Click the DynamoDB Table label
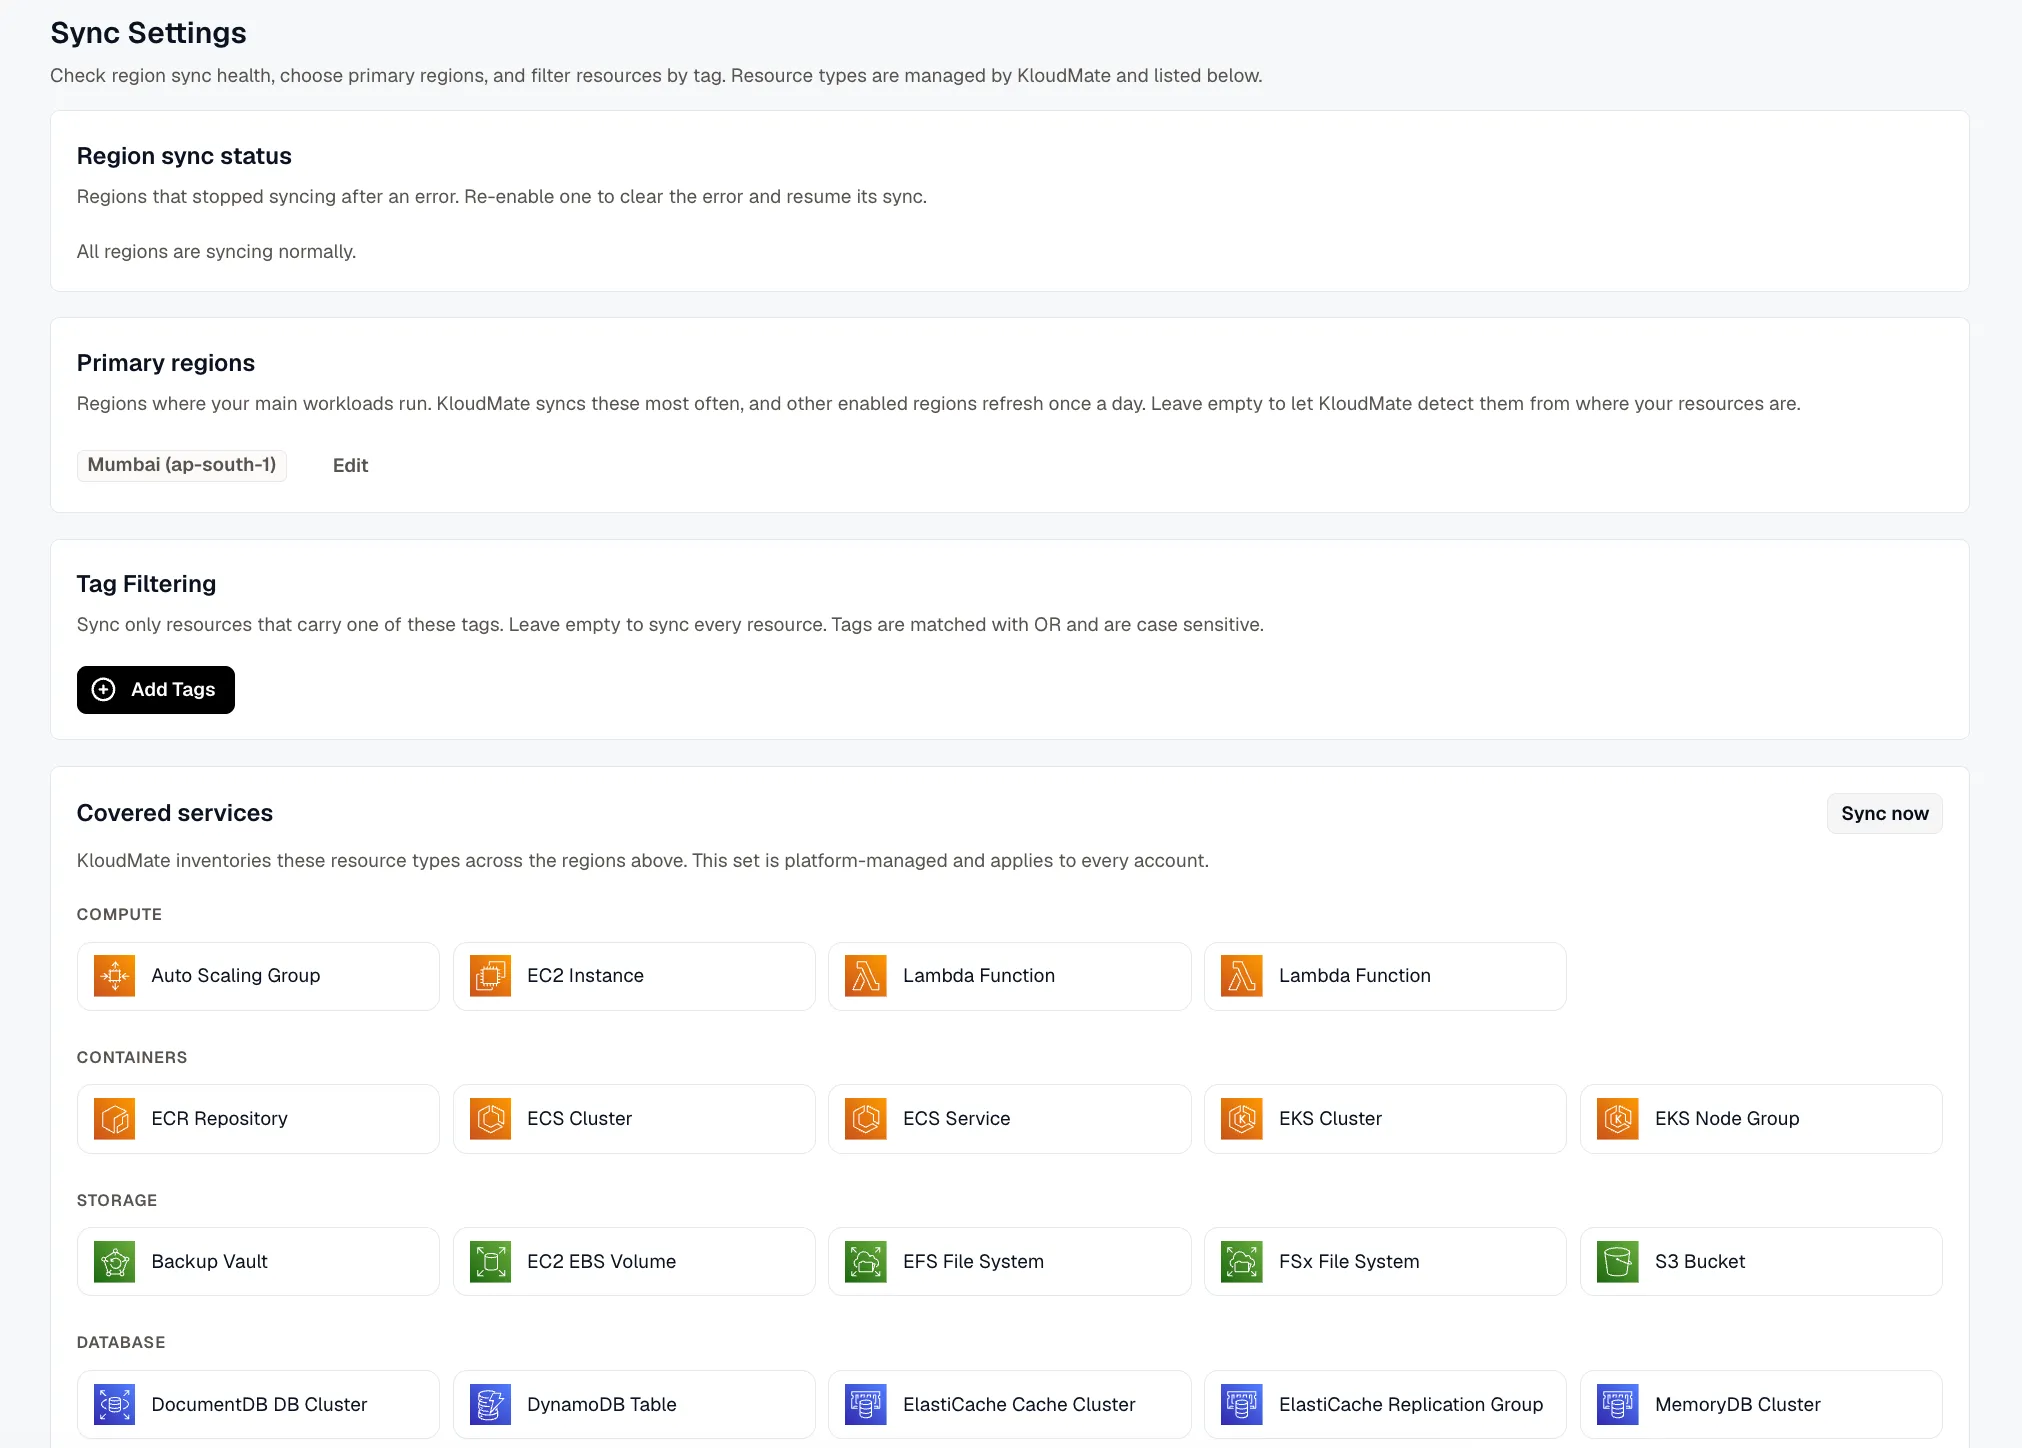The image size is (2022, 1448). (x=601, y=1405)
